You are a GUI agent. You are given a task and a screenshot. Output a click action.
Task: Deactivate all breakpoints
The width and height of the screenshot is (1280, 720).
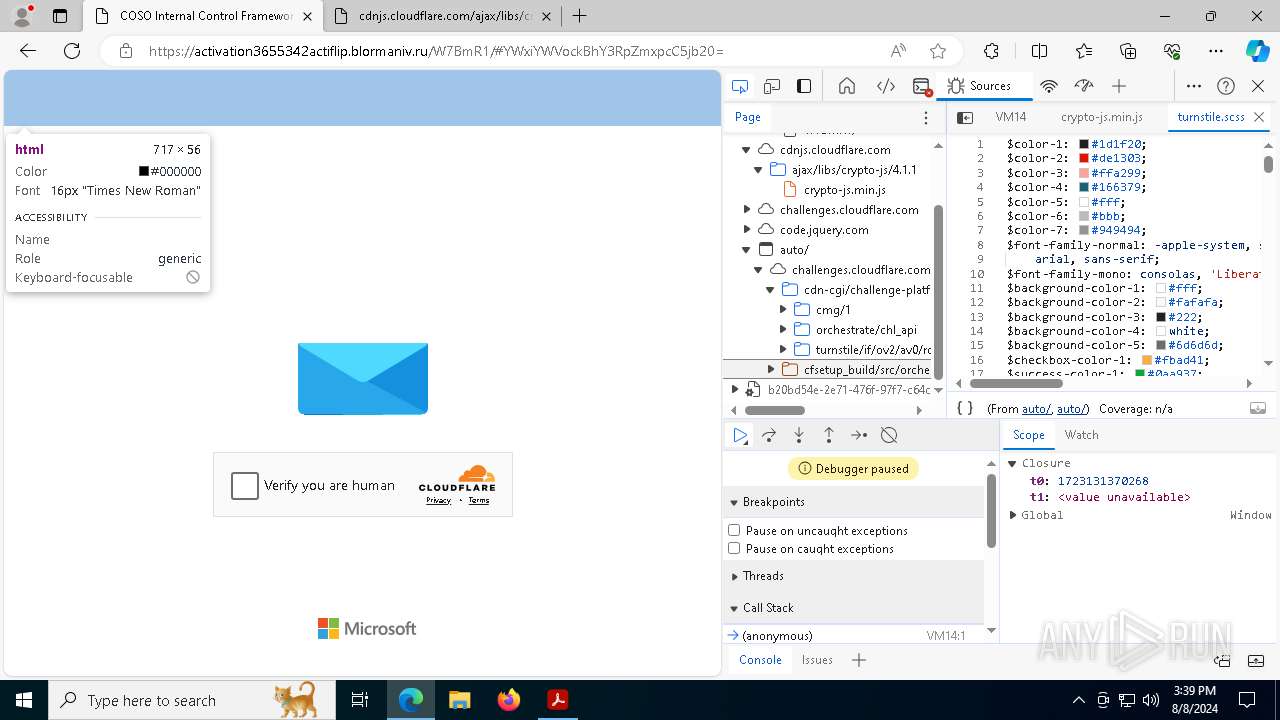click(x=889, y=435)
